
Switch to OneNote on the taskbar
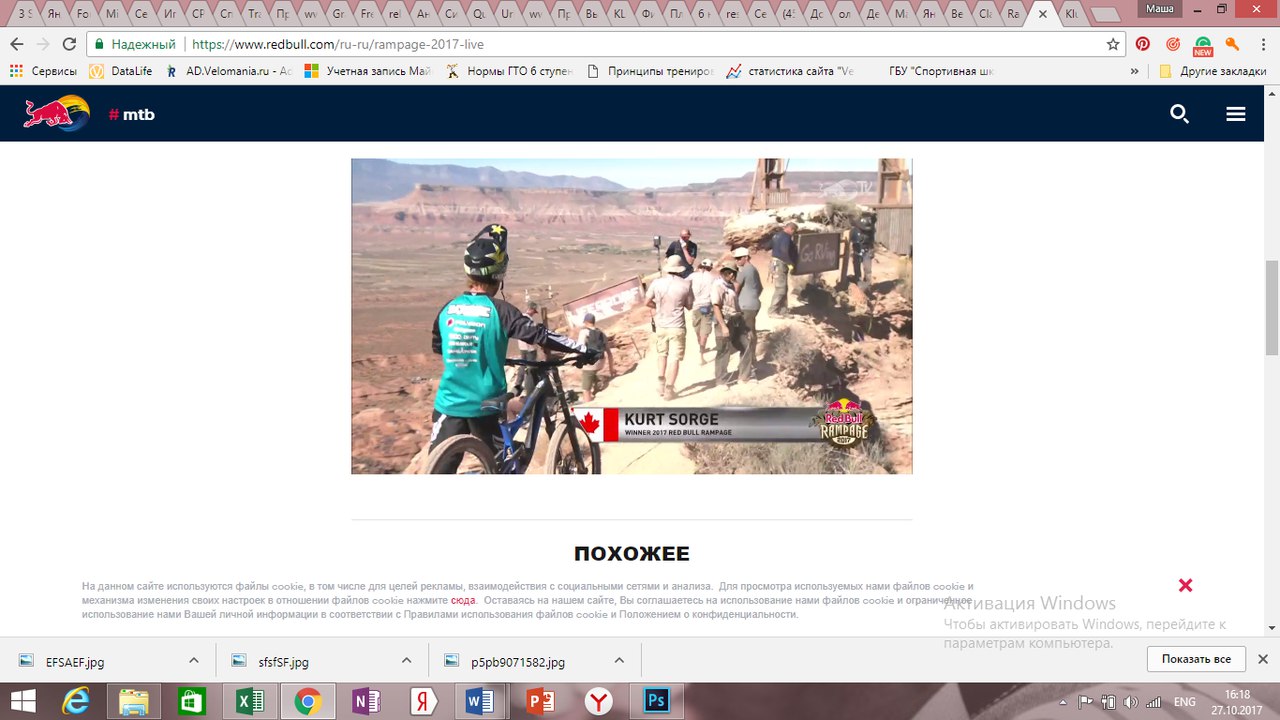tap(365, 701)
